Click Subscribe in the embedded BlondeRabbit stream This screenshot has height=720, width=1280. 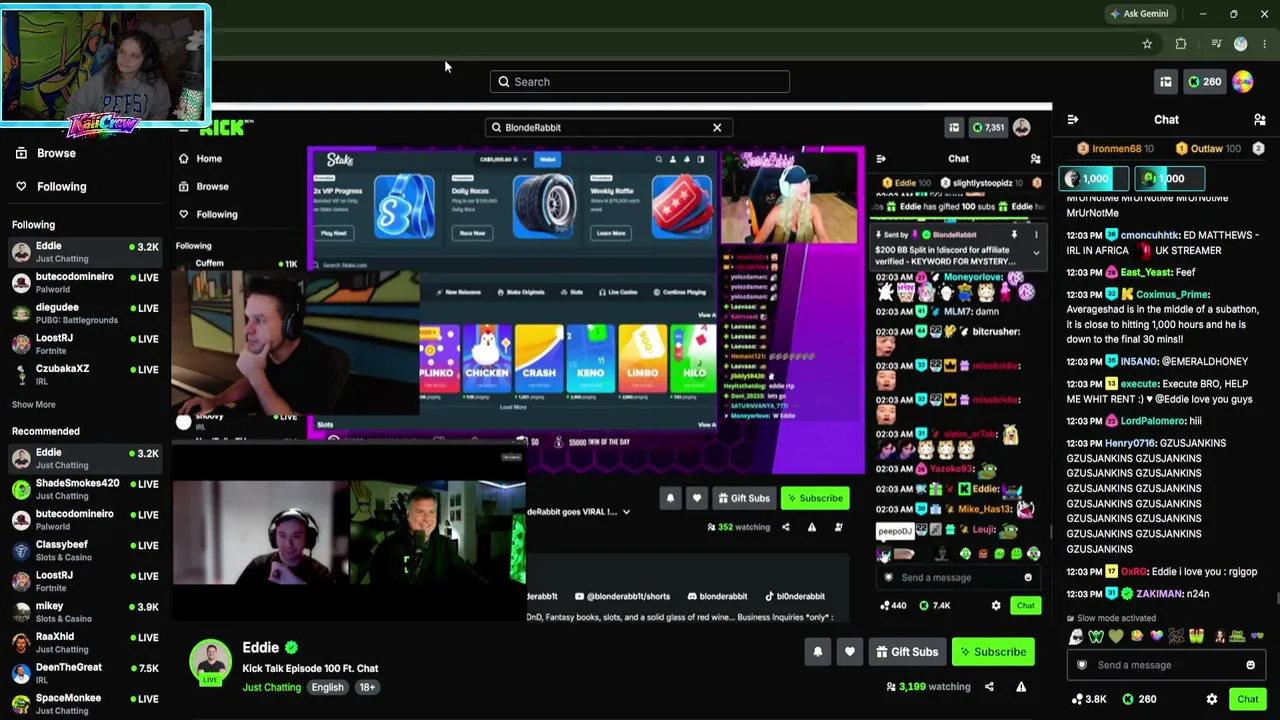click(815, 498)
